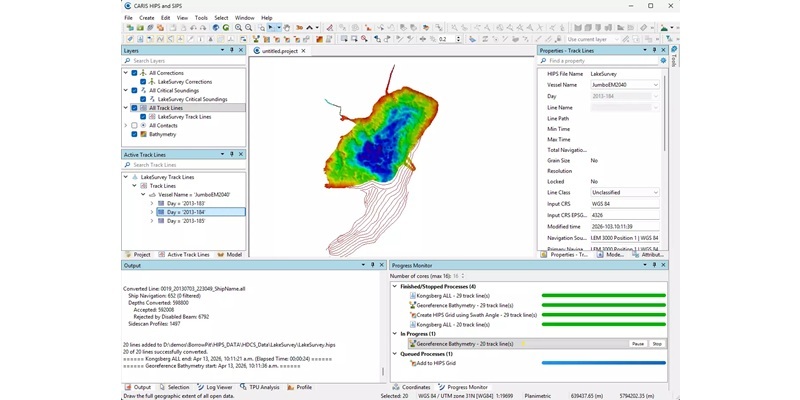800x400 pixels.
Task: Click the Redo arrow icon
Action: pos(203,28)
